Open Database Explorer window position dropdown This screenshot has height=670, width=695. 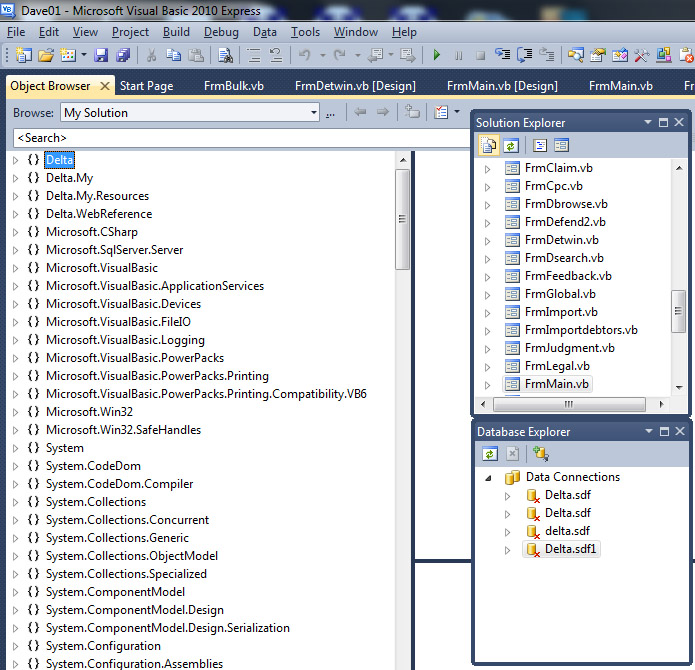tap(649, 431)
